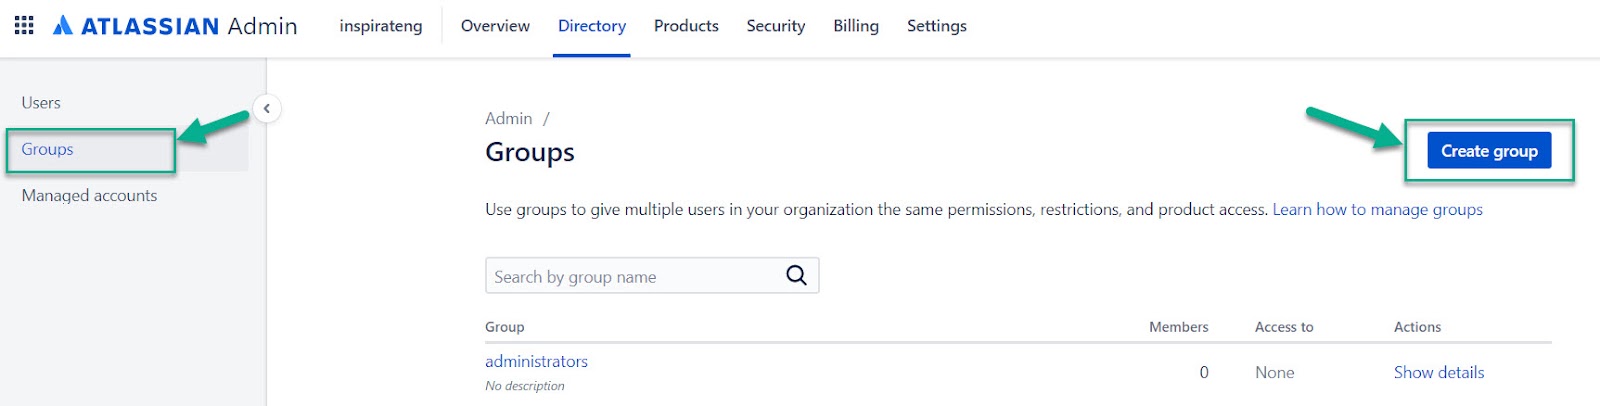Viewport: 1600px width, 406px height.
Task: Click the inspirateng organization name
Action: coord(381,26)
